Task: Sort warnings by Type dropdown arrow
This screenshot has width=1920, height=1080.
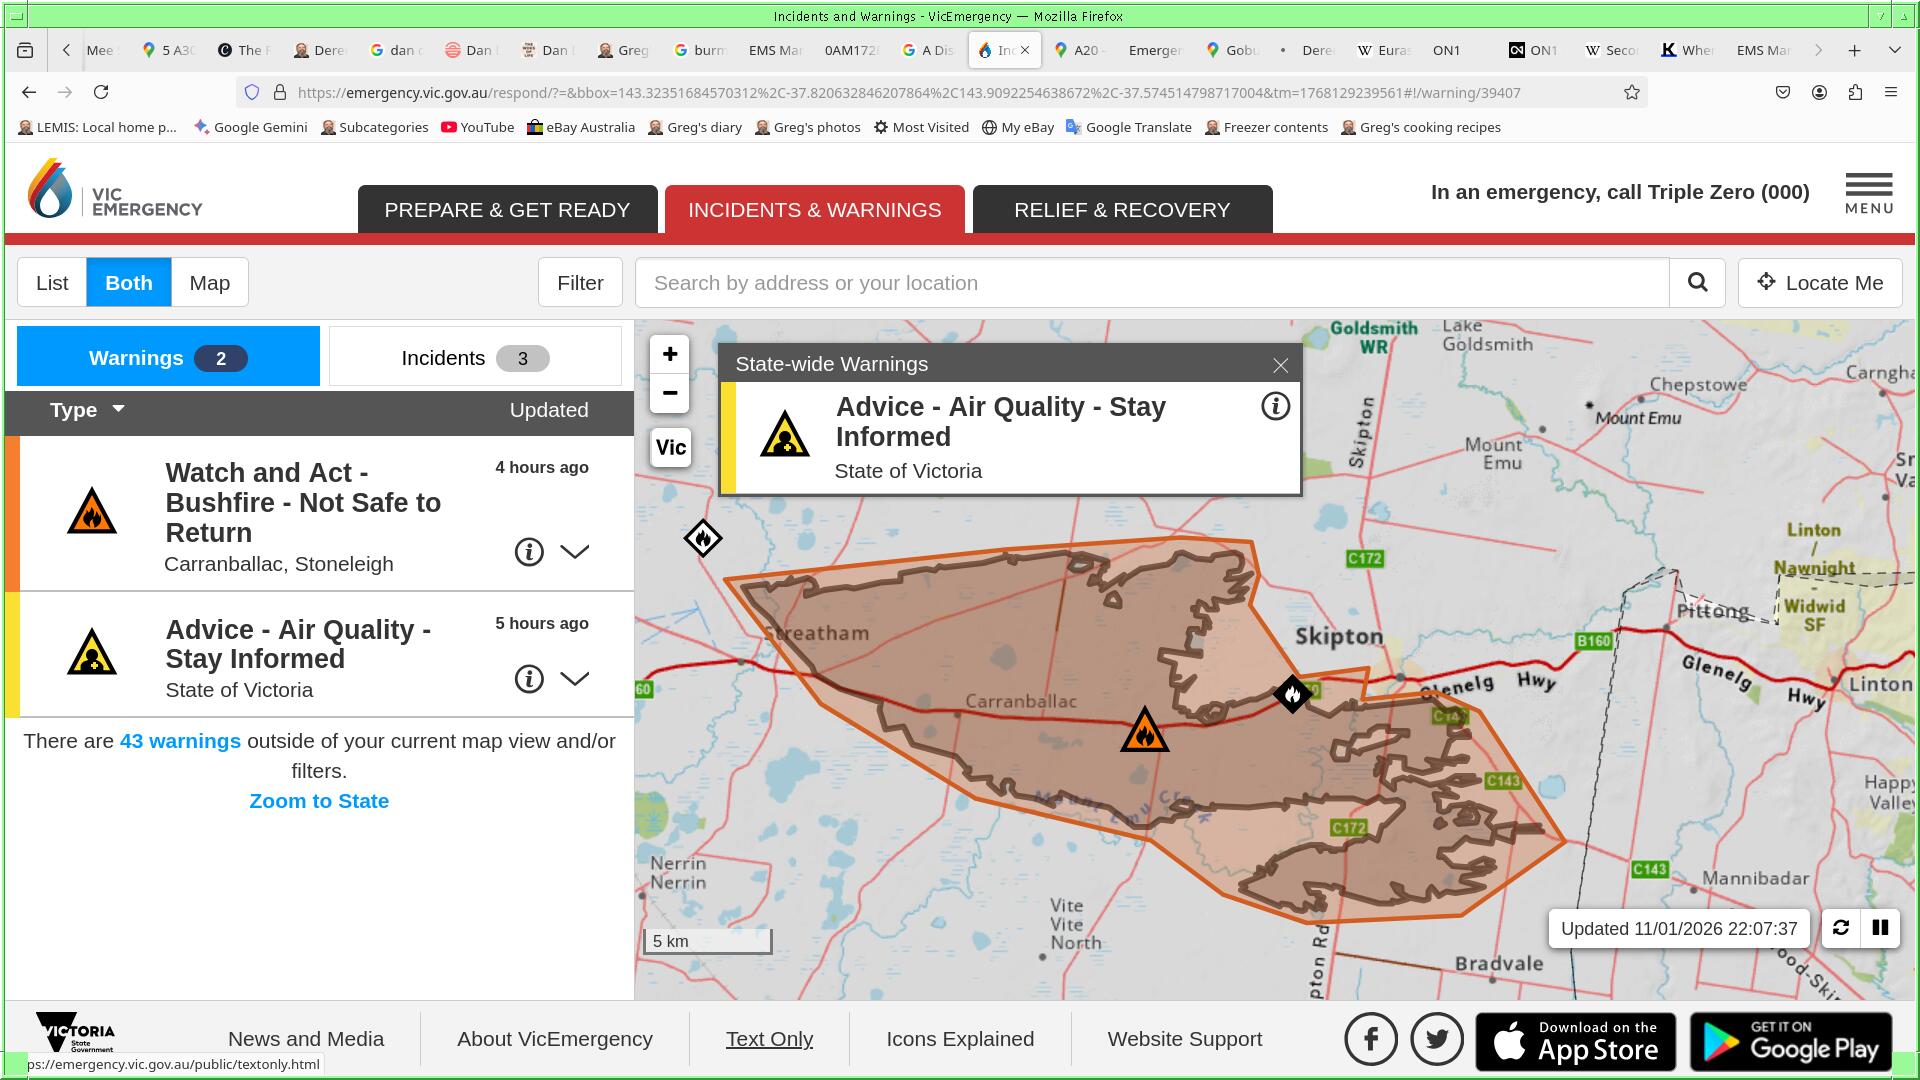Action: pos(118,409)
